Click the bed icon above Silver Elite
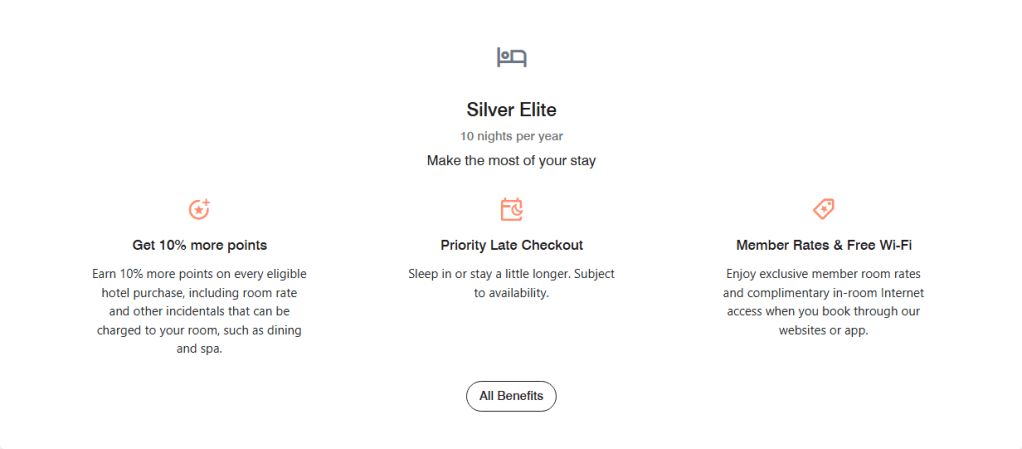This screenshot has width=1022, height=449. (511, 57)
